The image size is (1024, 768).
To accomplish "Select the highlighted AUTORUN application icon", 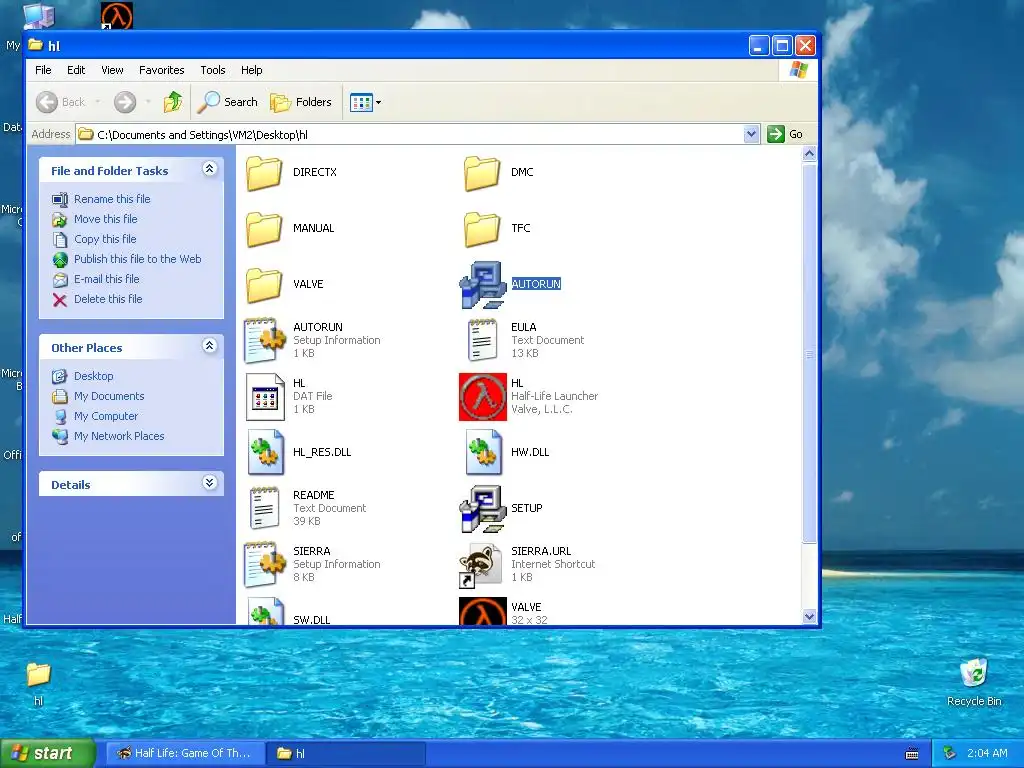I will click(483, 285).
